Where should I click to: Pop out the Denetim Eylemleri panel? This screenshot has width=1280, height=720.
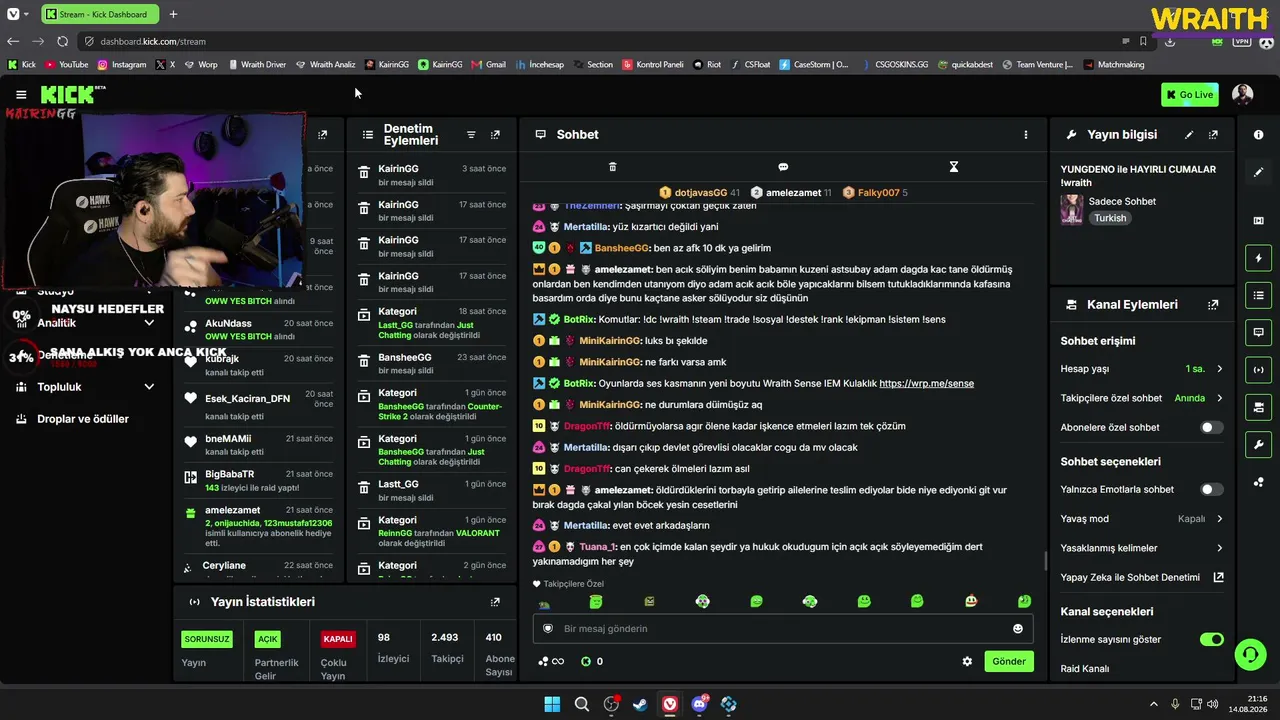(x=495, y=134)
